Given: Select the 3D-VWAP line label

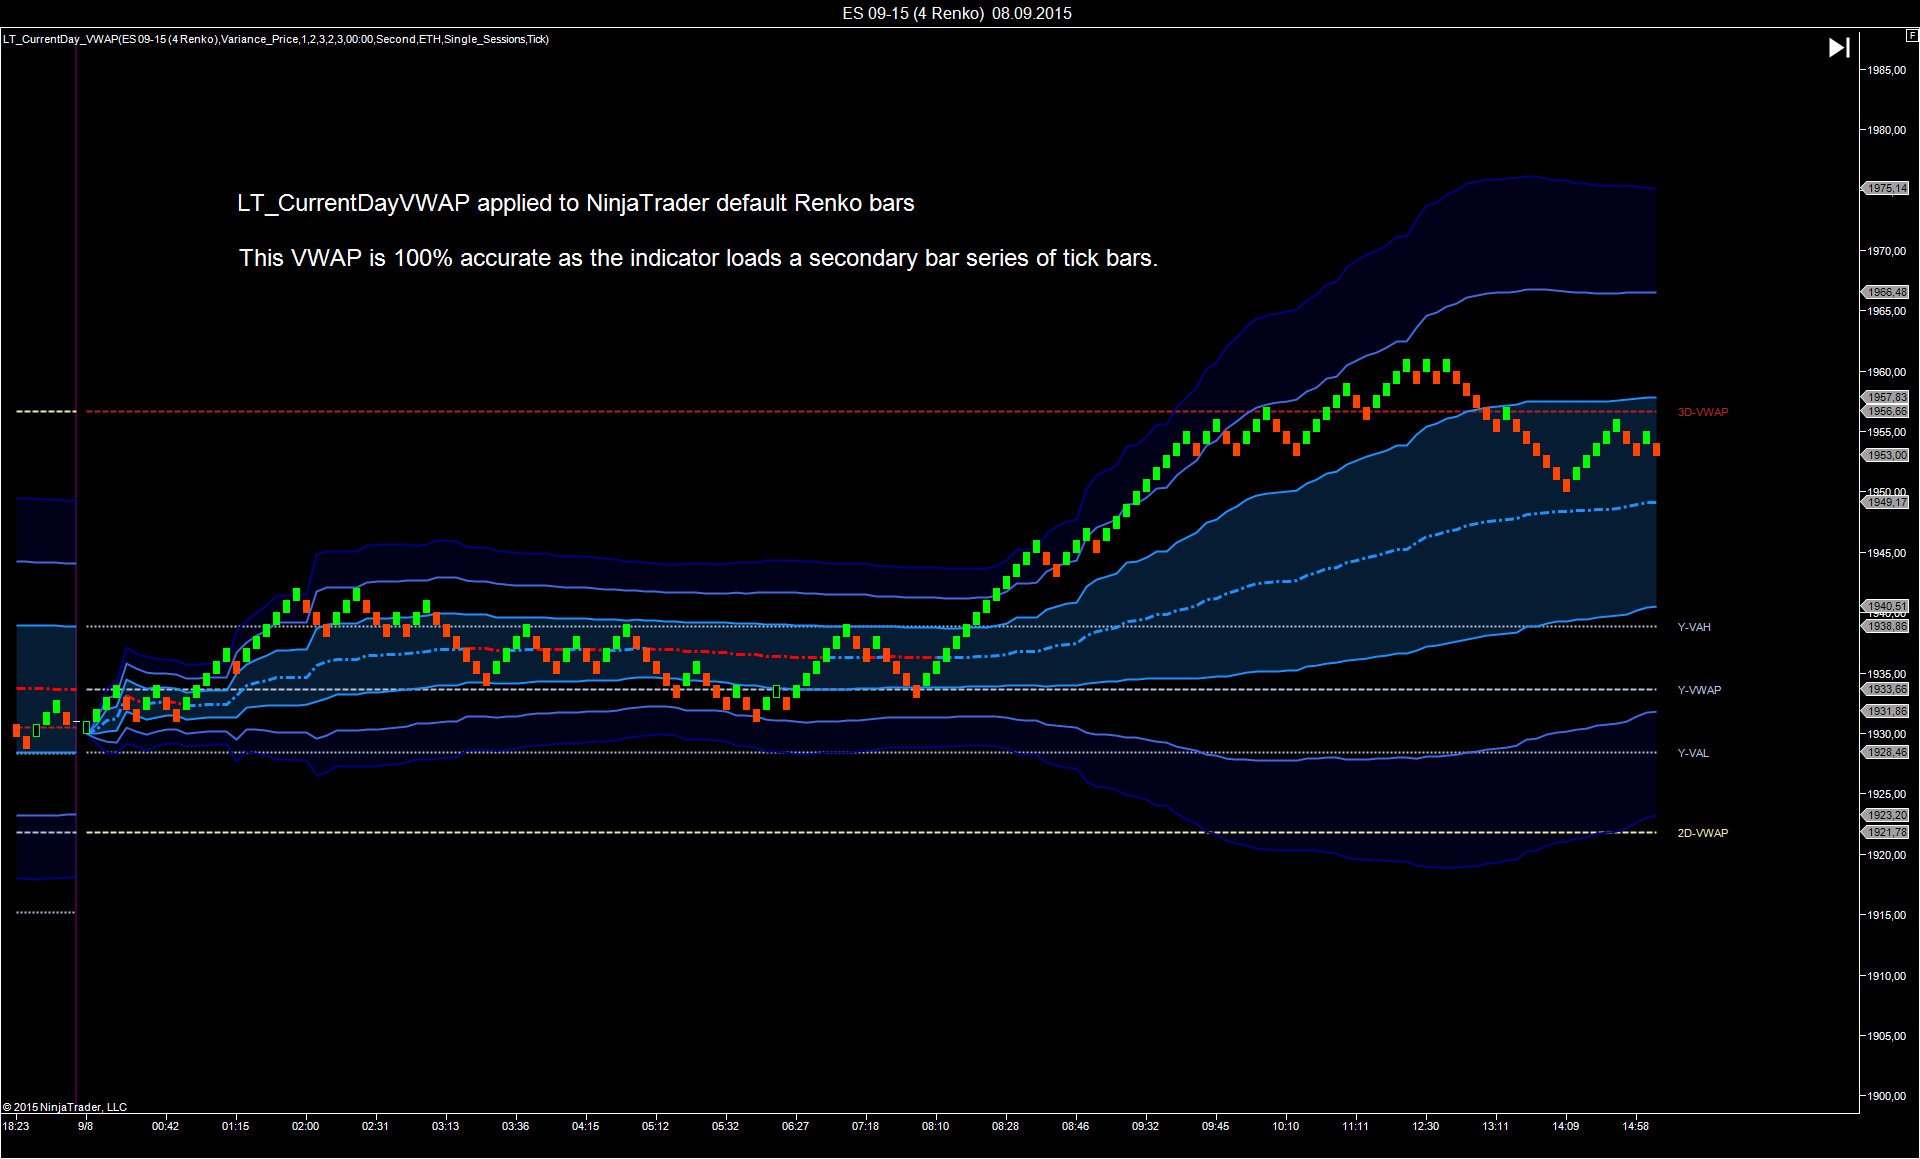Looking at the screenshot, I should pyautogui.click(x=1702, y=412).
